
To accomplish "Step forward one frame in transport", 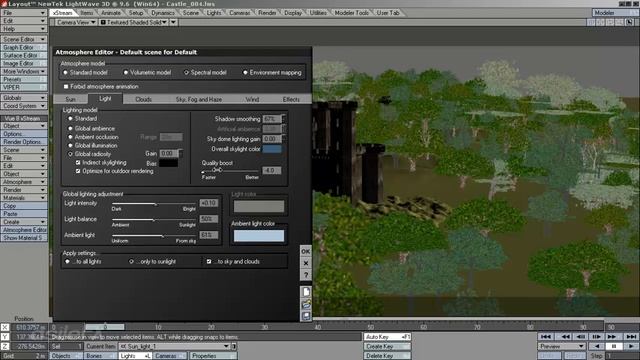I will click(596, 337).
